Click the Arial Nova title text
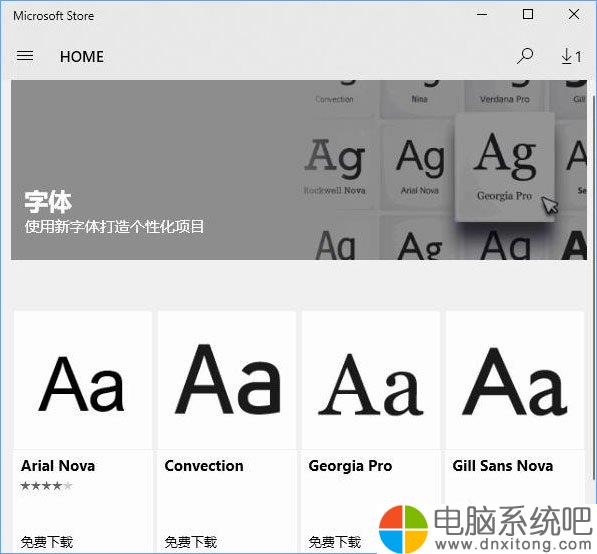The width and height of the screenshot is (597, 554). pyautogui.click(x=58, y=466)
